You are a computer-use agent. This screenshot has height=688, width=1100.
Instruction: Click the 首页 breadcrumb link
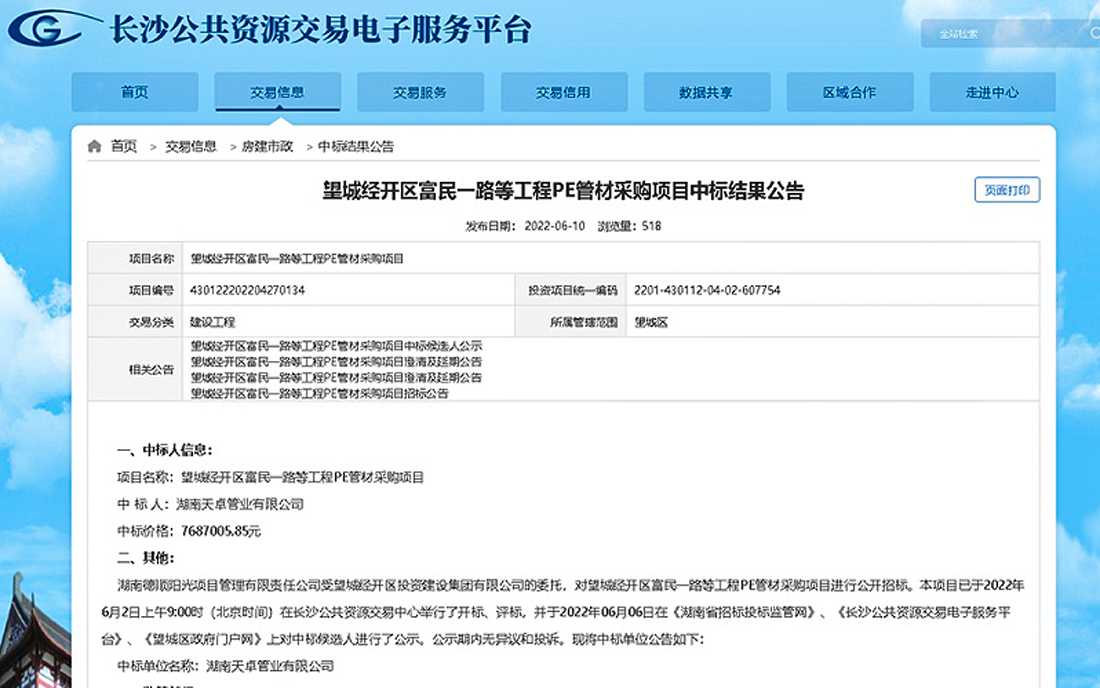click(124, 146)
